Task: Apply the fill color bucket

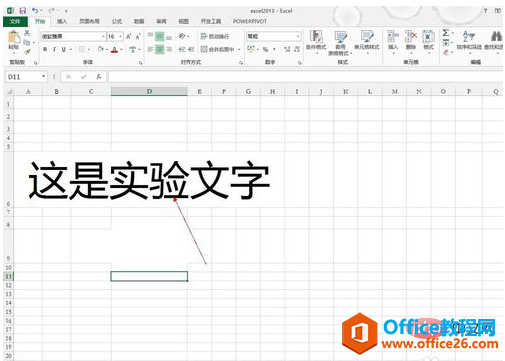Action: coord(100,49)
